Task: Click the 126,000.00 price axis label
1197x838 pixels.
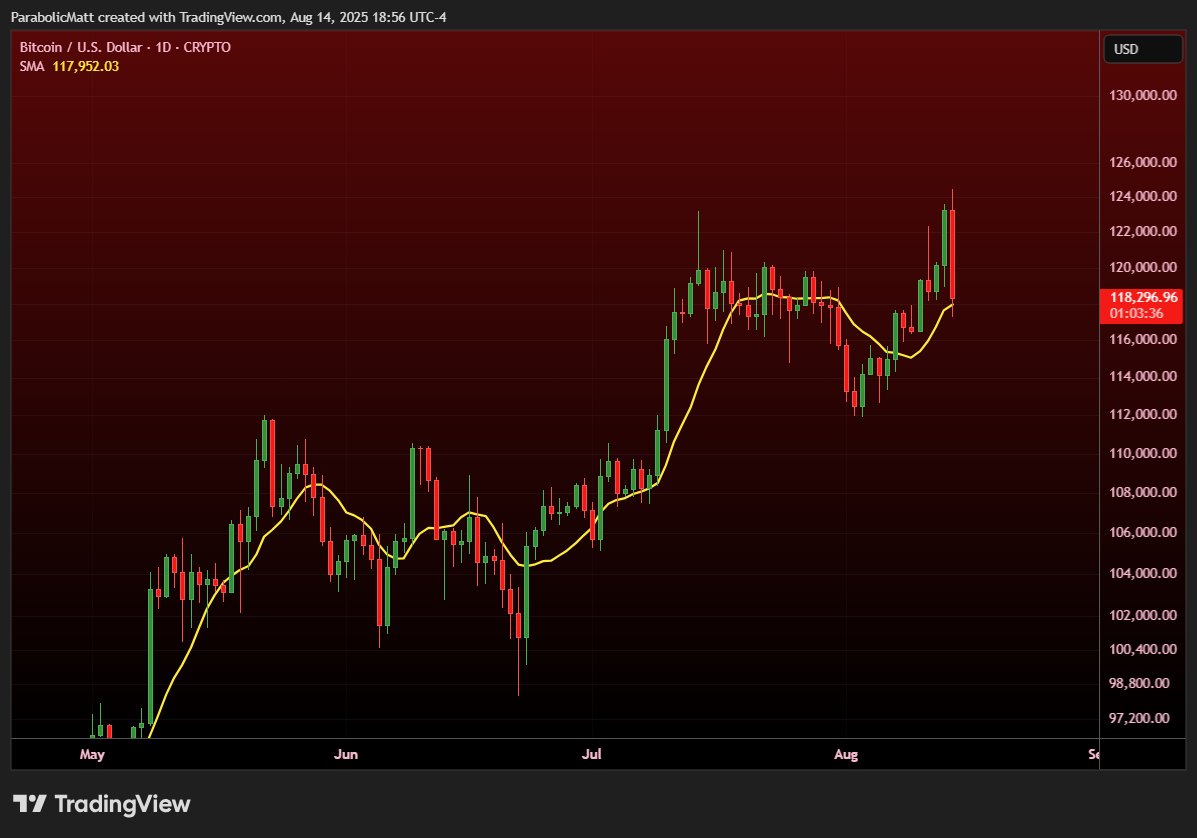Action: click(x=1142, y=162)
